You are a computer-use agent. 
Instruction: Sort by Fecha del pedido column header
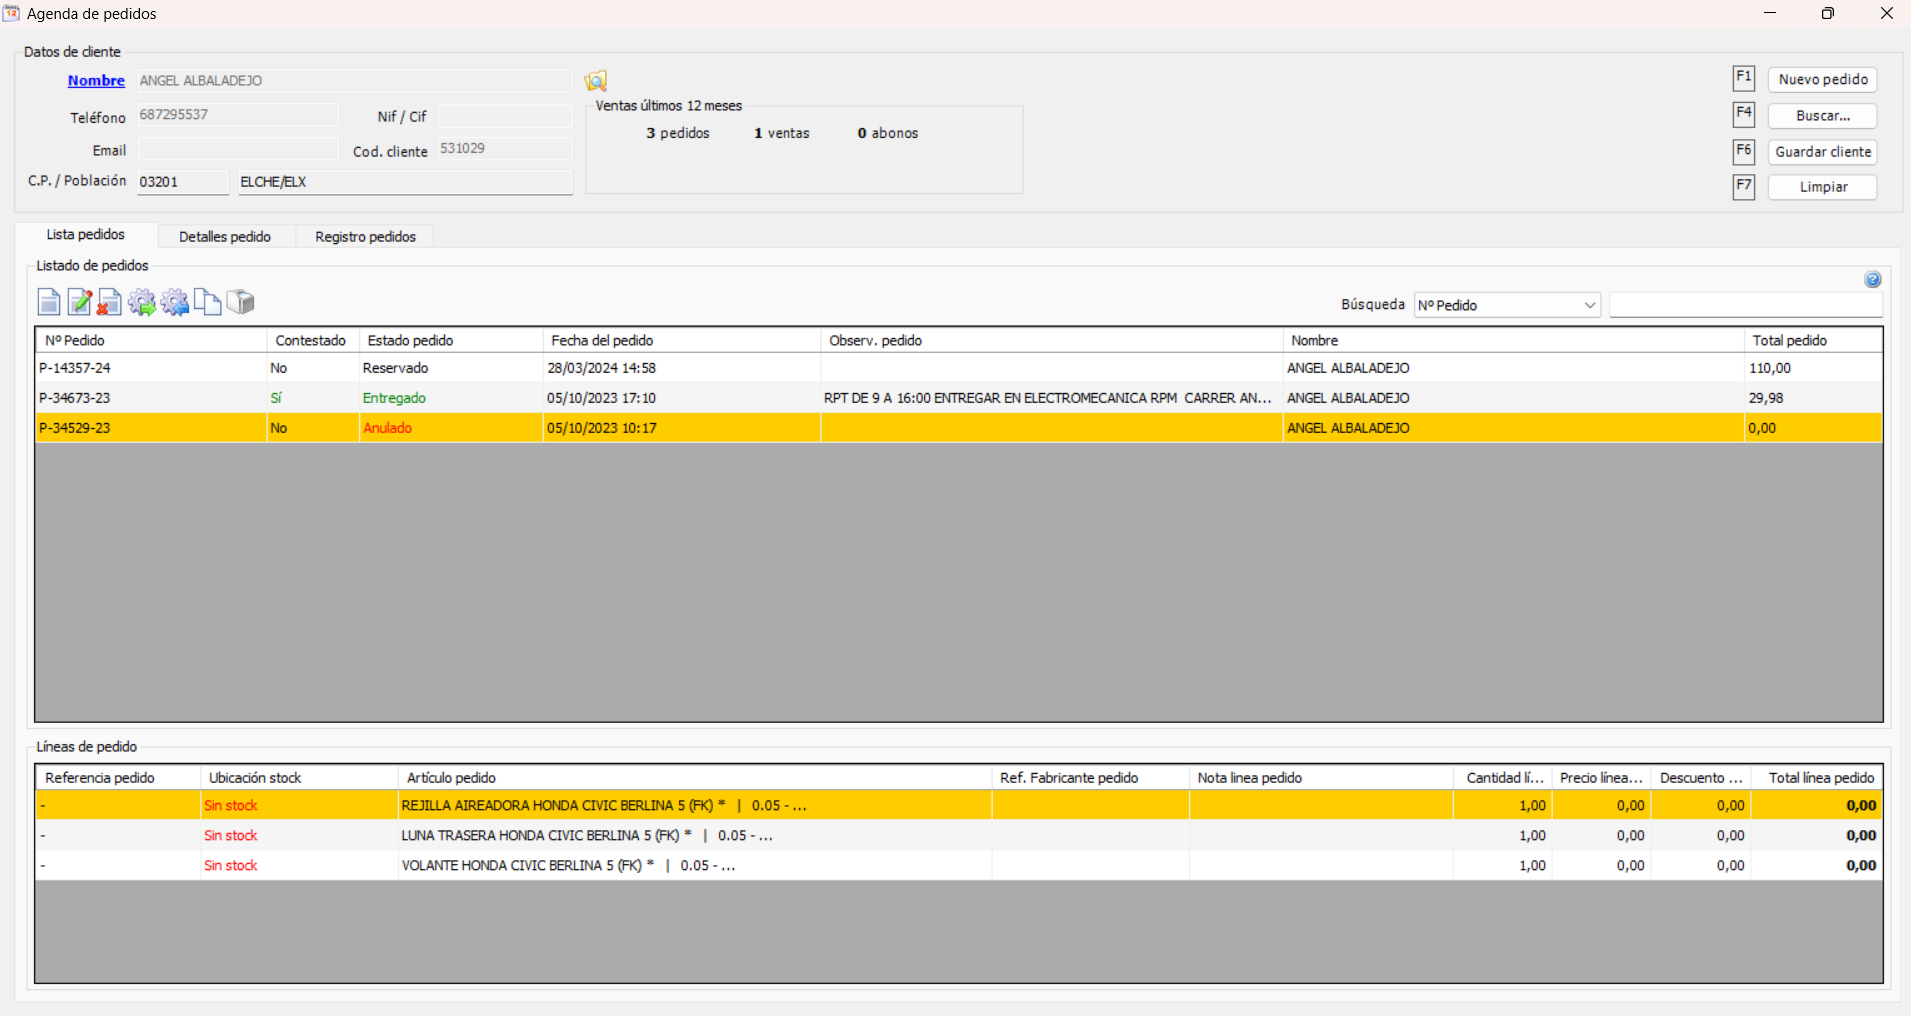(x=680, y=341)
